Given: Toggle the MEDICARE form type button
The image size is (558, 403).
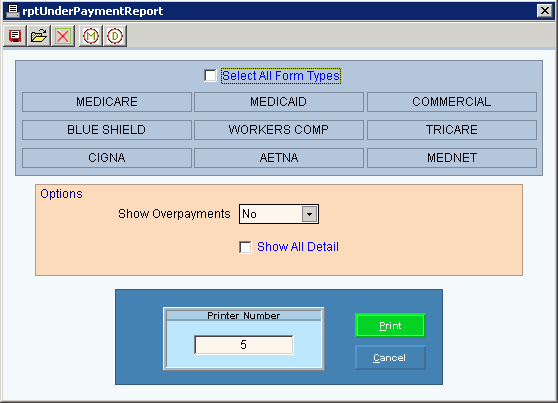Looking at the screenshot, I should click(107, 102).
